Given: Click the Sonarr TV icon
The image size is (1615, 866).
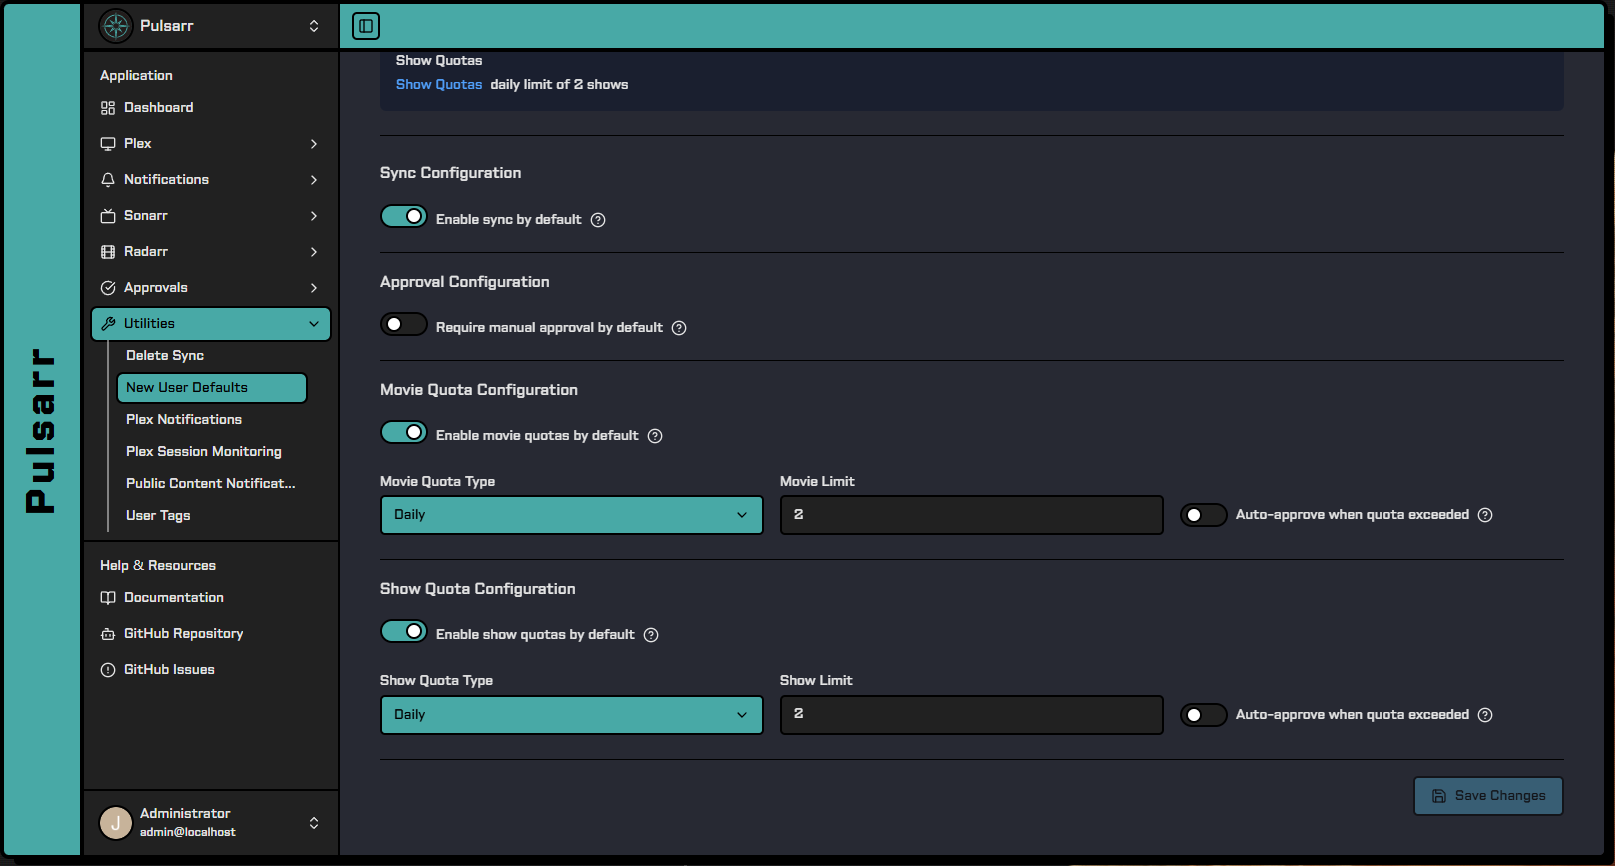Looking at the screenshot, I should tap(108, 216).
